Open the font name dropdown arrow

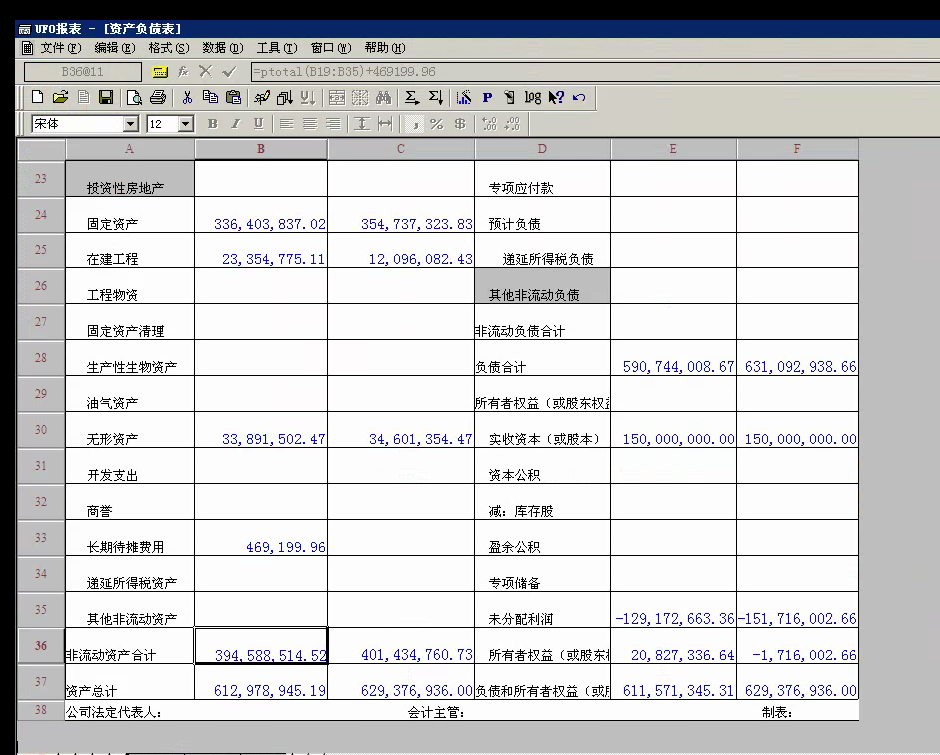coord(131,124)
